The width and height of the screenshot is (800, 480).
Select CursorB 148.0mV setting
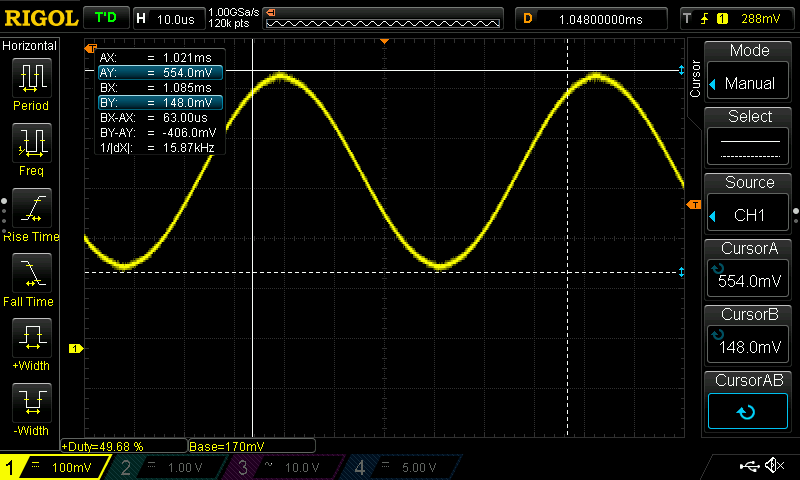[748, 346]
